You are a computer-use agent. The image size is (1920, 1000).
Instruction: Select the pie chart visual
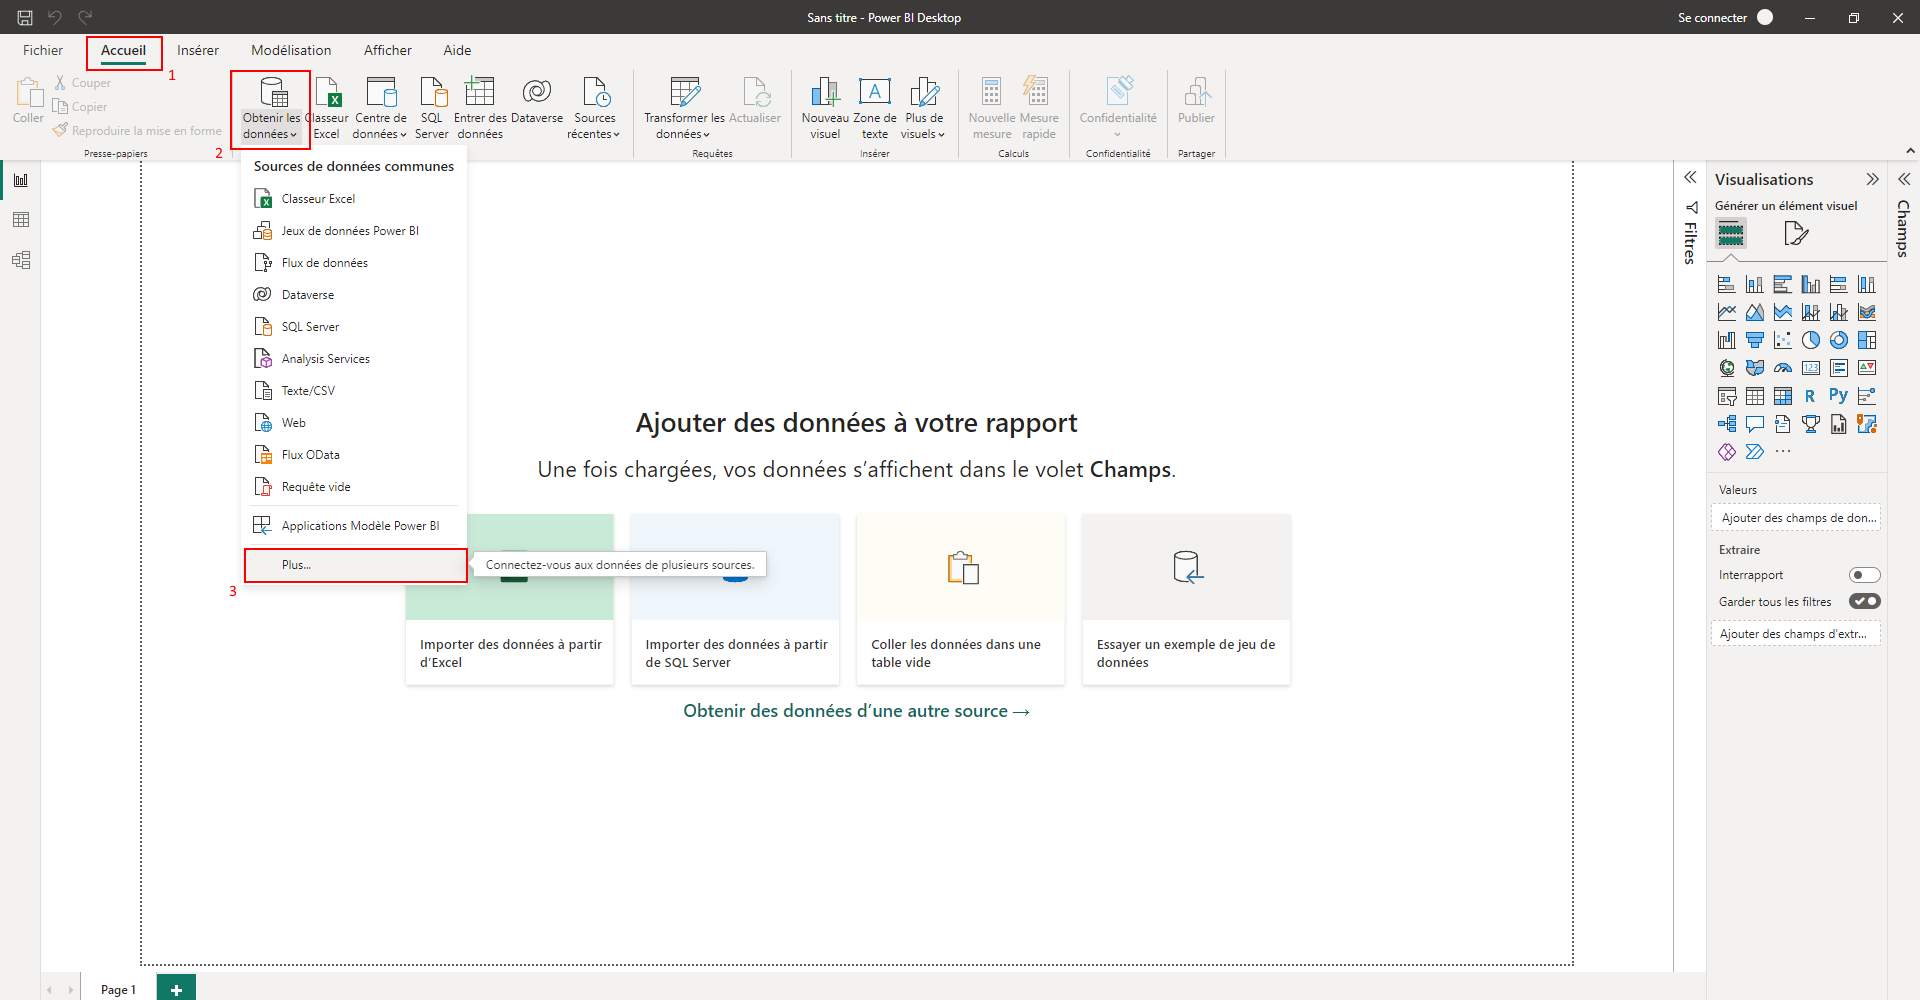pos(1810,341)
